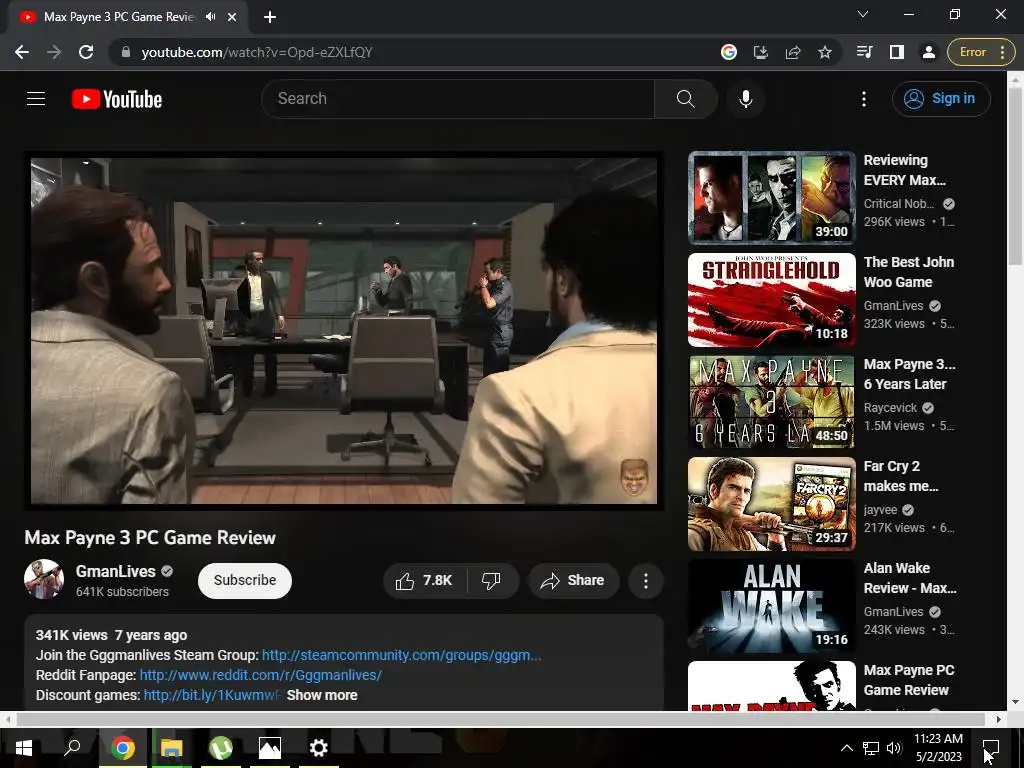Share the video with the Share button
Screen dimensions: 1024x768
point(573,581)
